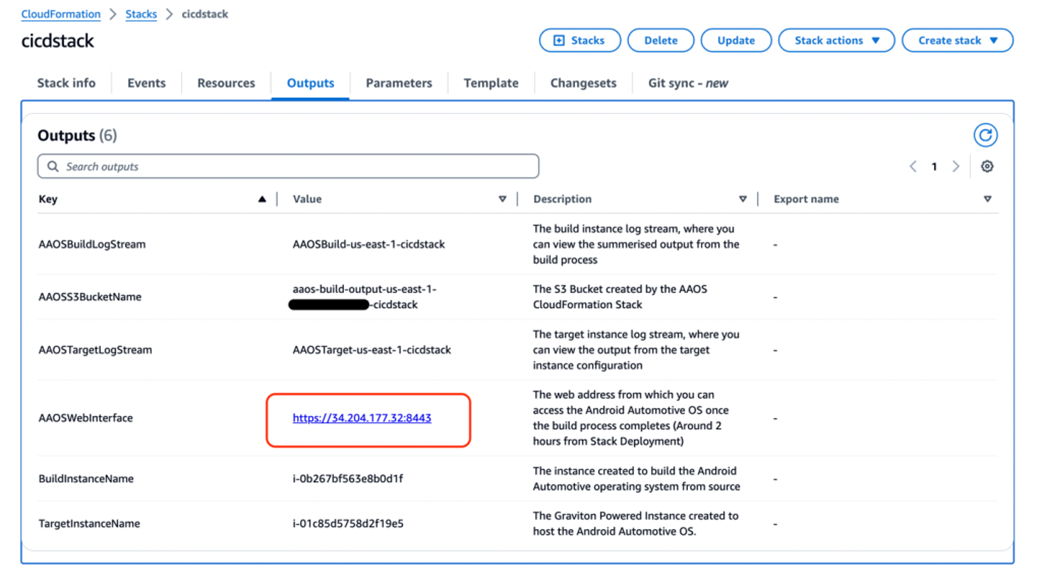Open outputs table settings gear
The height and width of the screenshot is (583, 1042).
[987, 166]
